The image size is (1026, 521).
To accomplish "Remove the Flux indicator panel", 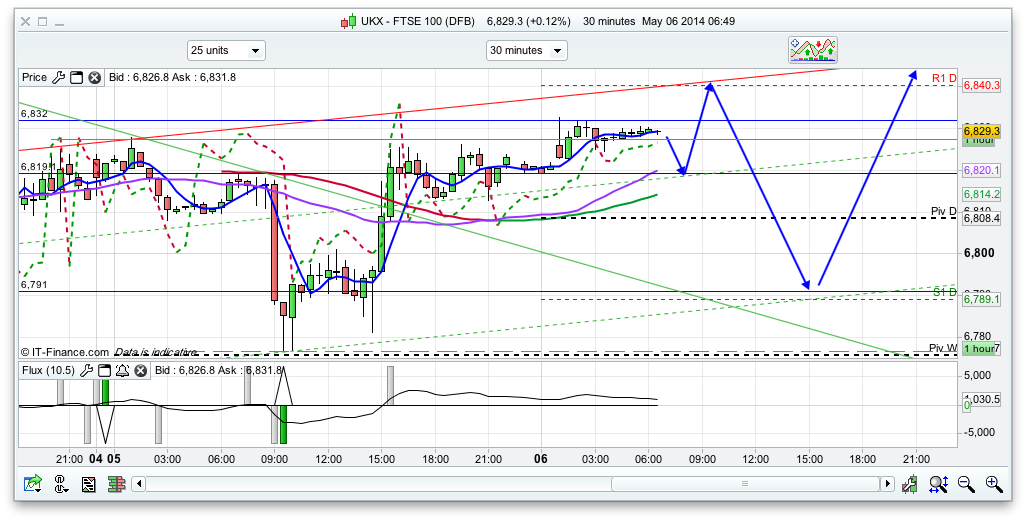I will click(x=140, y=371).
